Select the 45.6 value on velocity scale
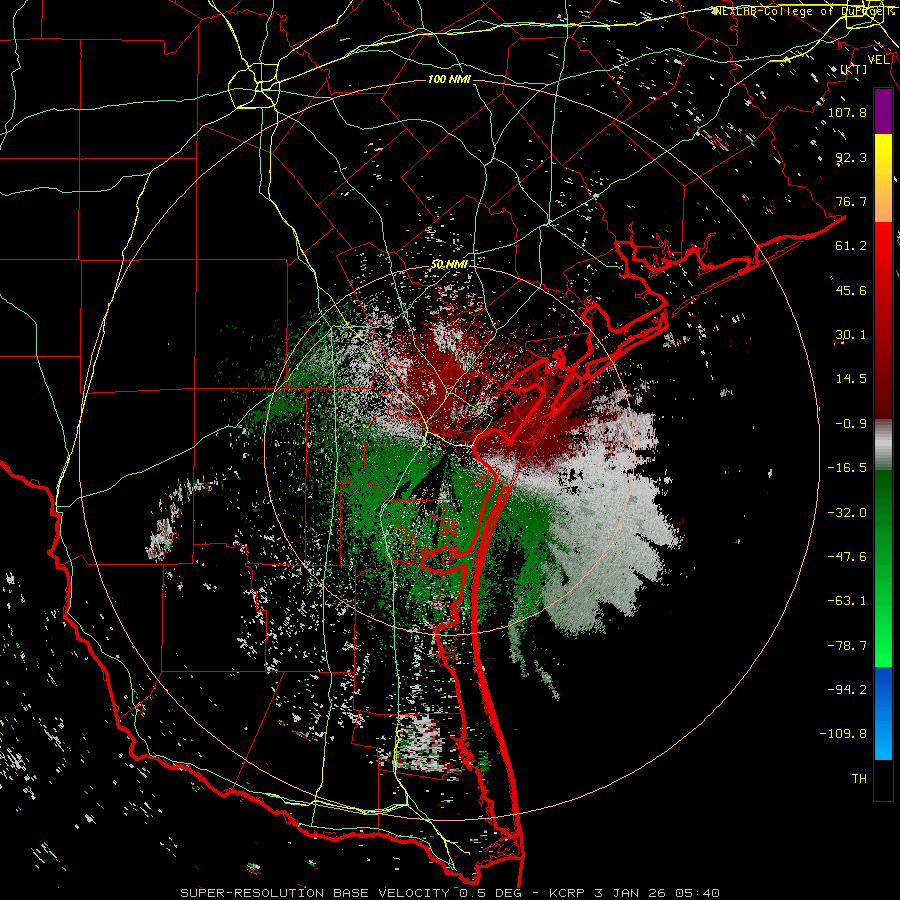Image resolution: width=900 pixels, height=900 pixels. click(x=851, y=290)
